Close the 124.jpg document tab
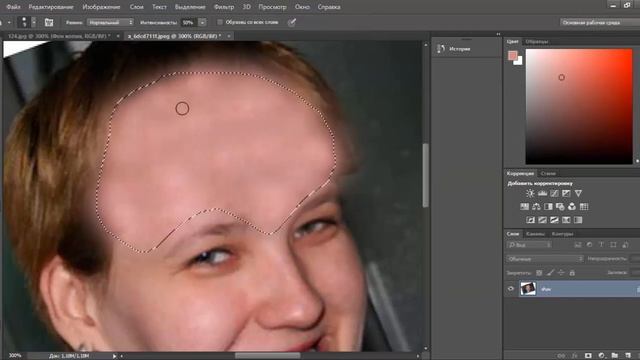 [118, 36]
